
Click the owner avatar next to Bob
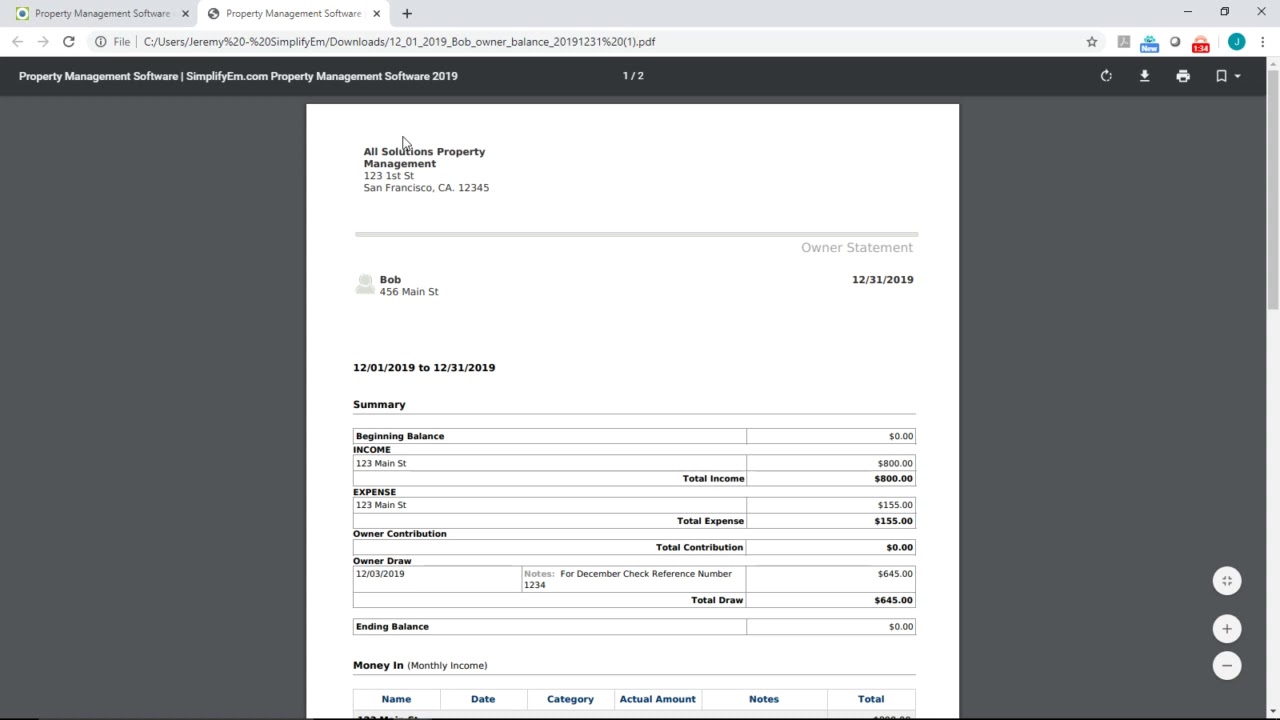365,285
